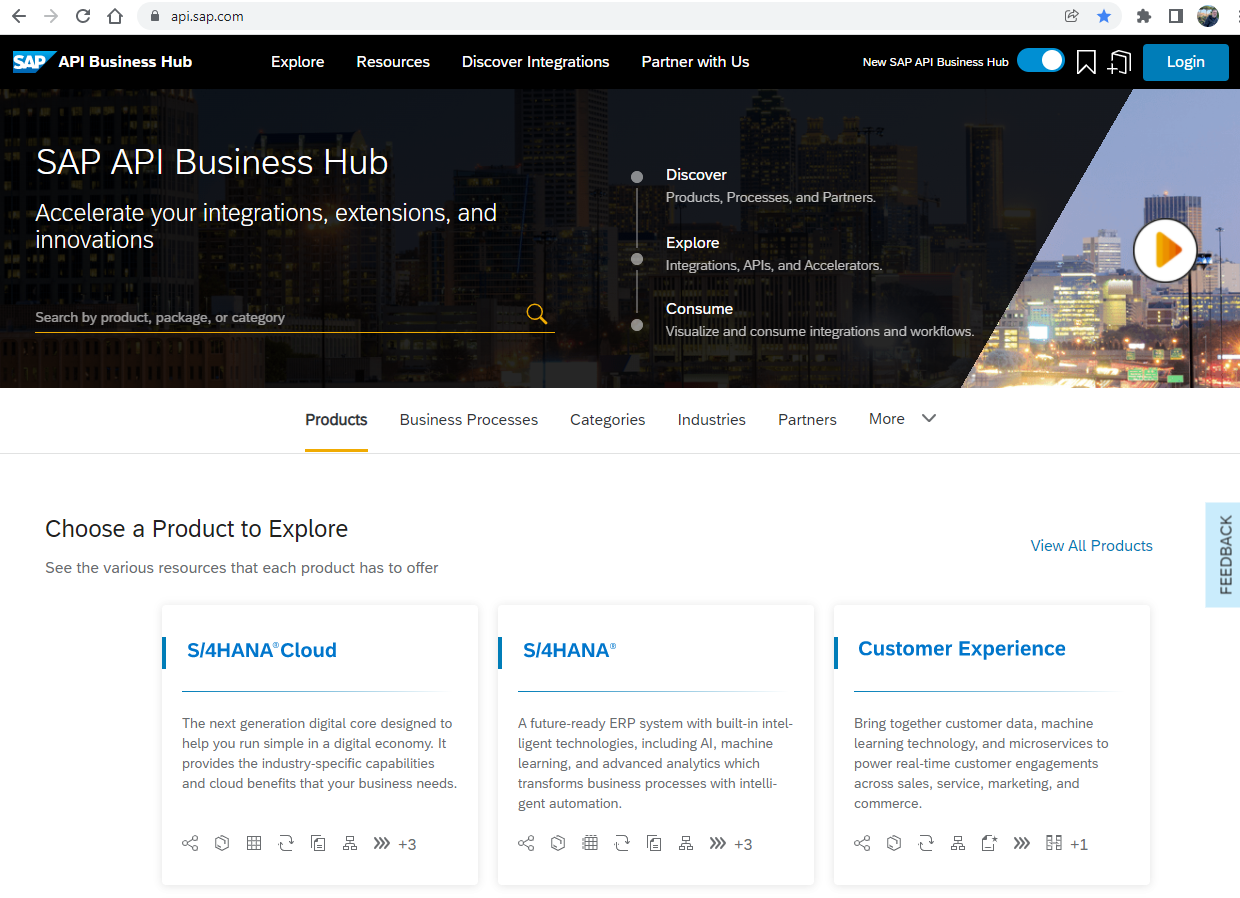
Task: Click the Login button
Action: [x=1185, y=62]
